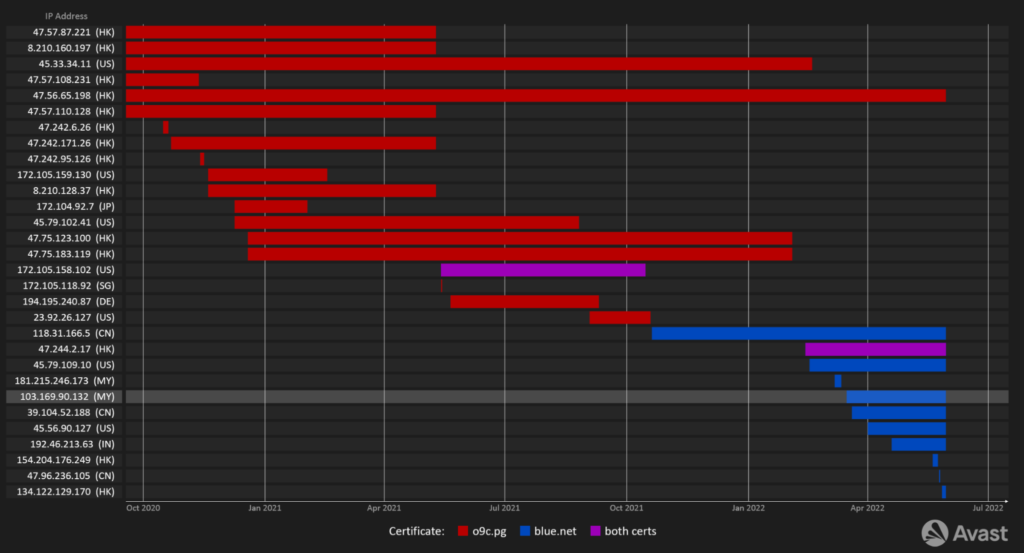The image size is (1024, 553).
Task: Click the Jul 2021 axis label
Action: [505, 508]
